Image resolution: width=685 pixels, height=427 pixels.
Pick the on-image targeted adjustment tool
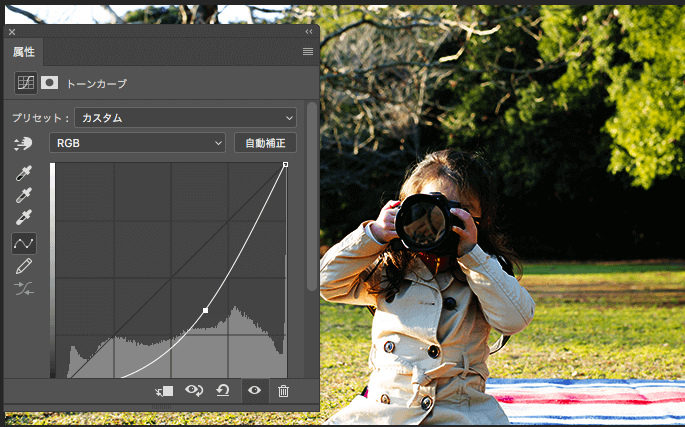pyautogui.click(x=24, y=143)
